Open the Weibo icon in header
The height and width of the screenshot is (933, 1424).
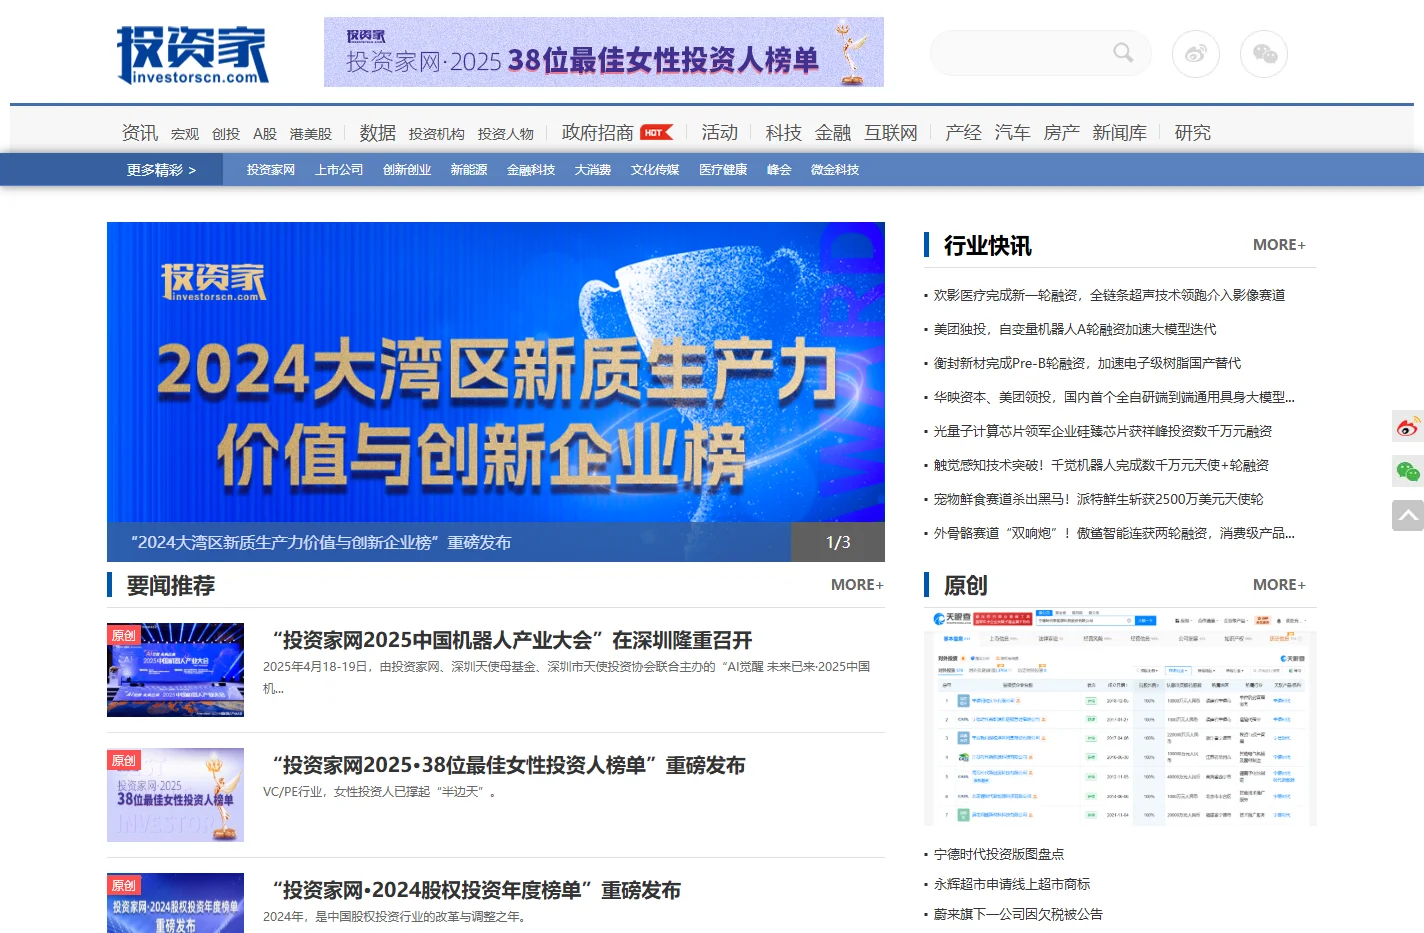click(x=1196, y=54)
